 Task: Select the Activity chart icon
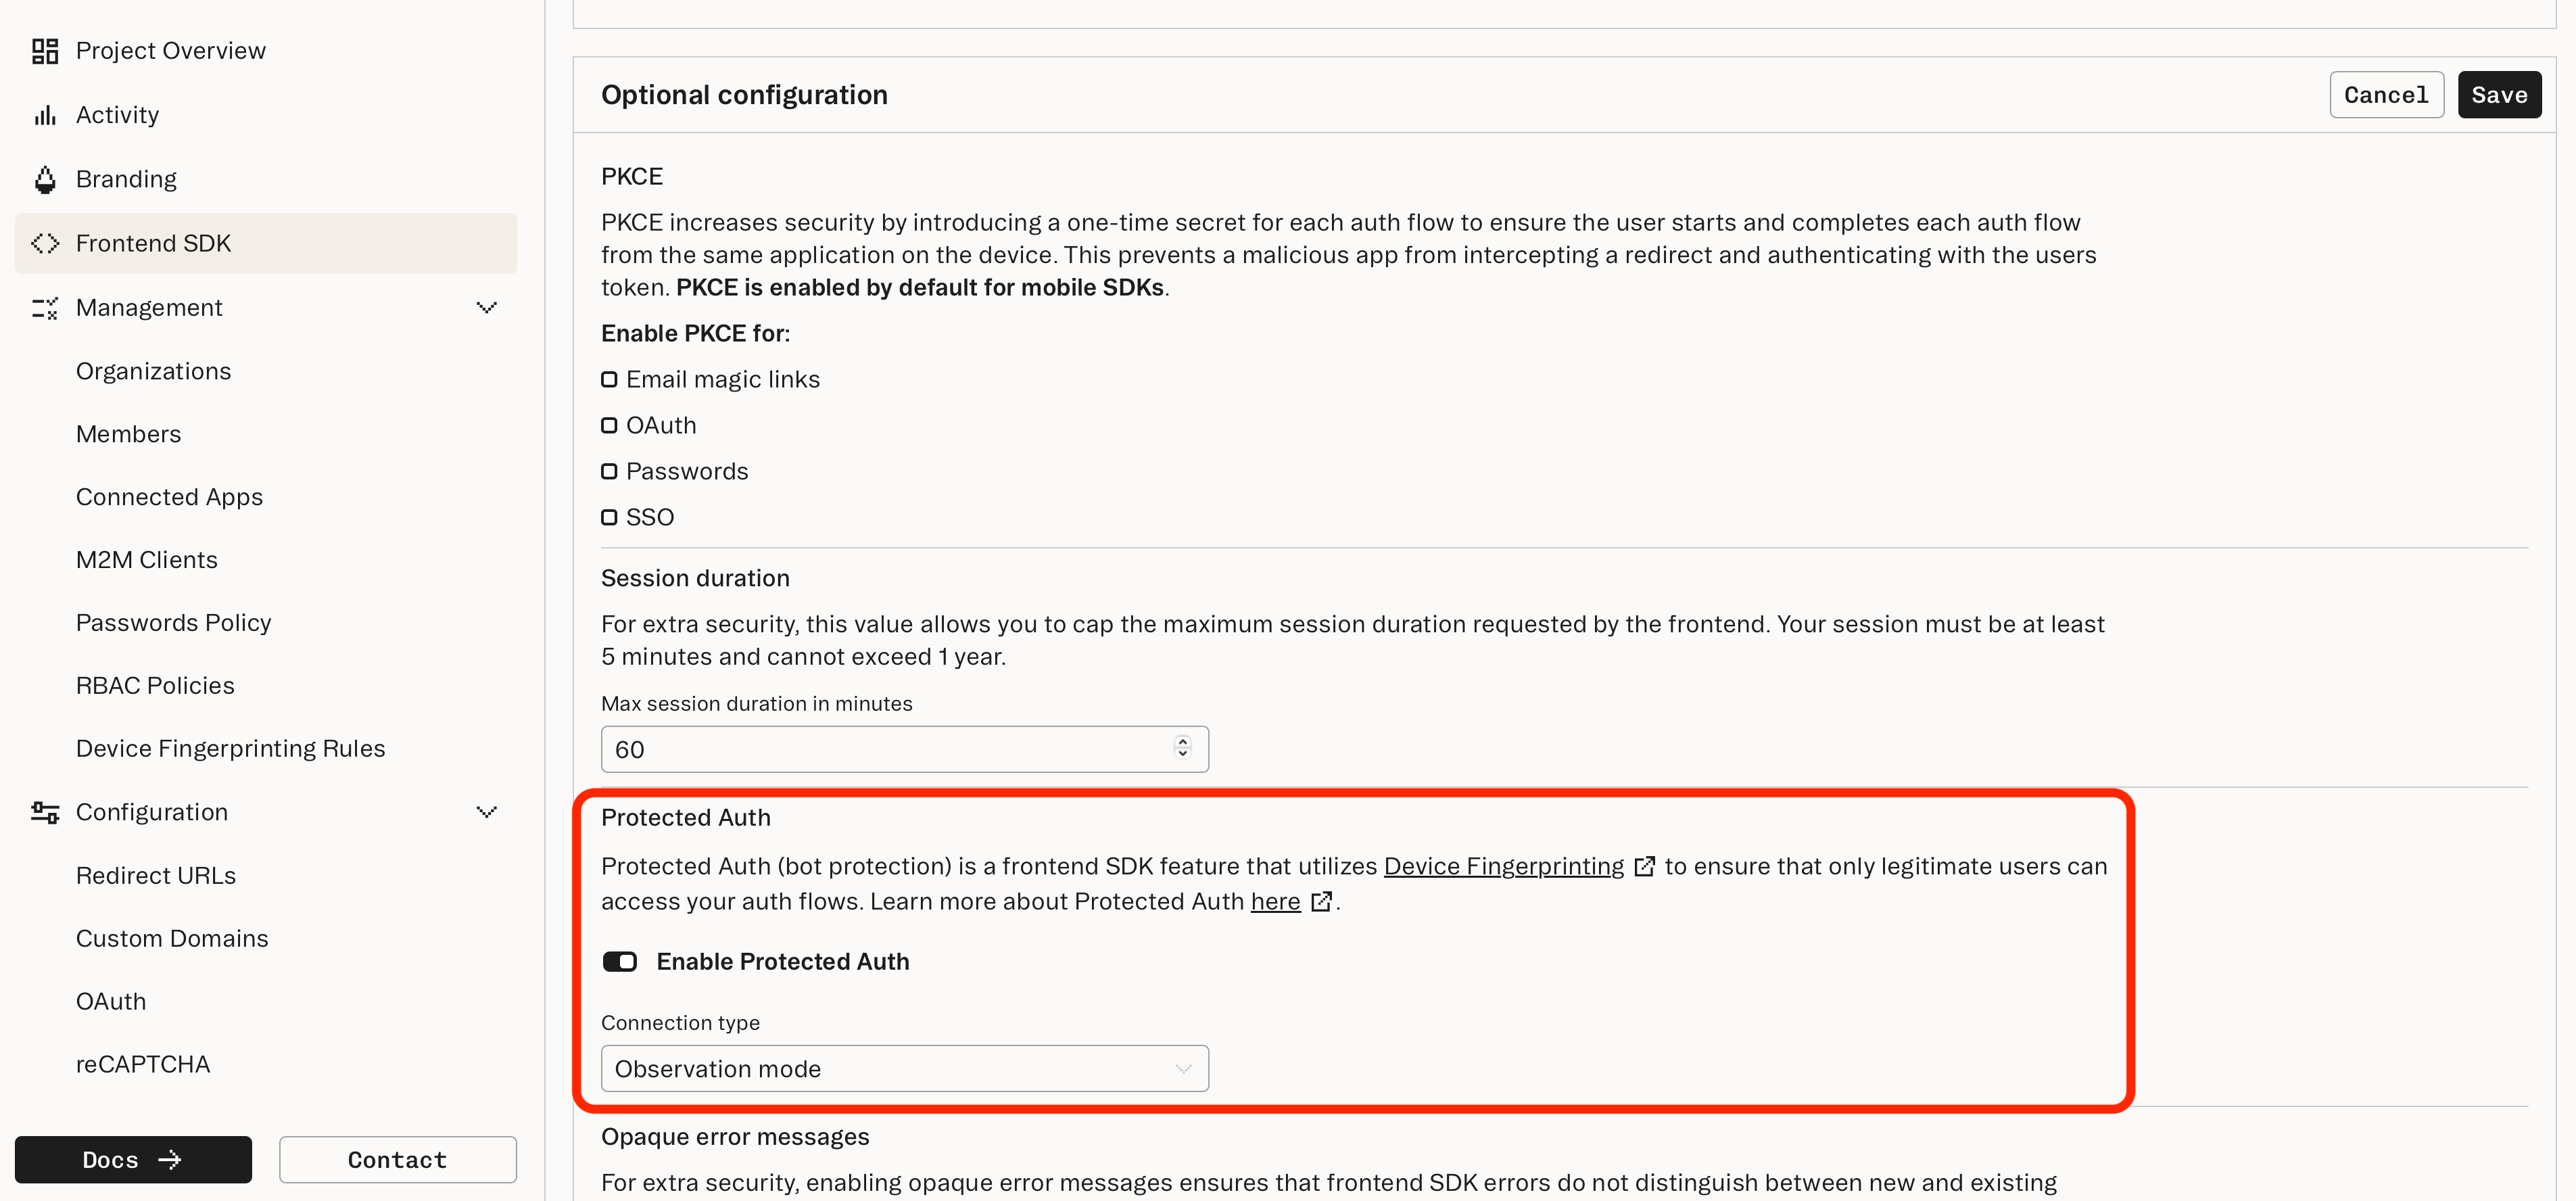44,114
